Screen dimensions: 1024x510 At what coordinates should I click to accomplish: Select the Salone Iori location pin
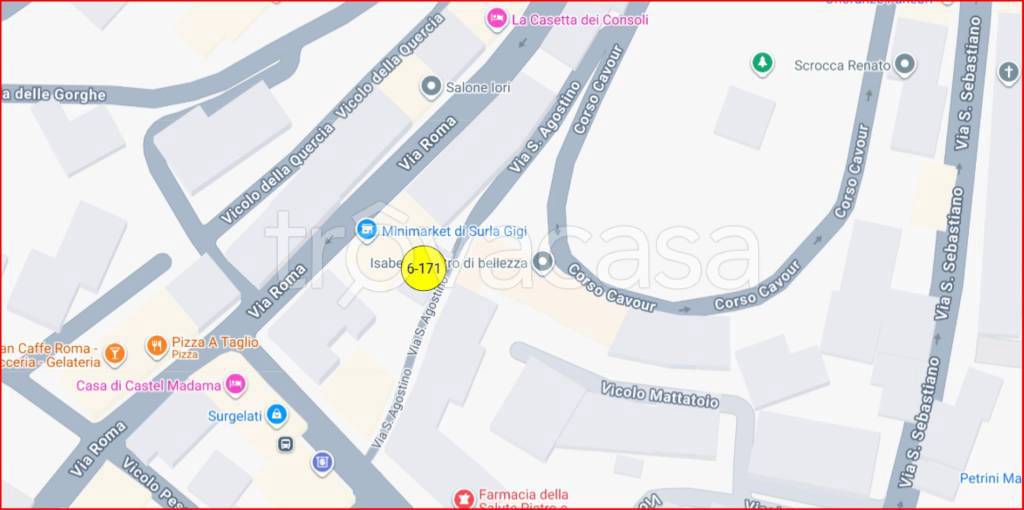tap(430, 86)
